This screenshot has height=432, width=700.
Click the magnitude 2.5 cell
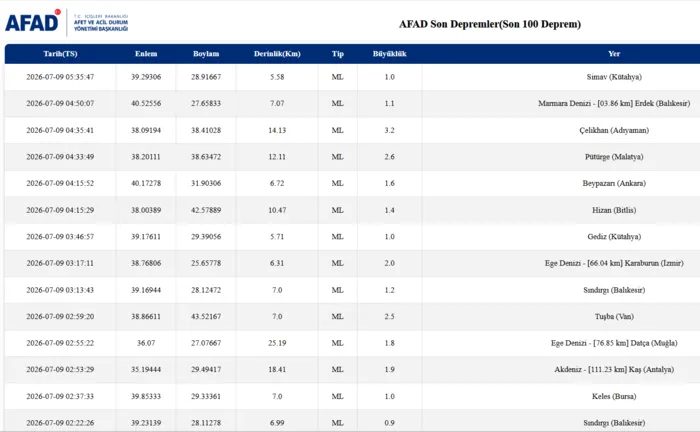click(389, 316)
